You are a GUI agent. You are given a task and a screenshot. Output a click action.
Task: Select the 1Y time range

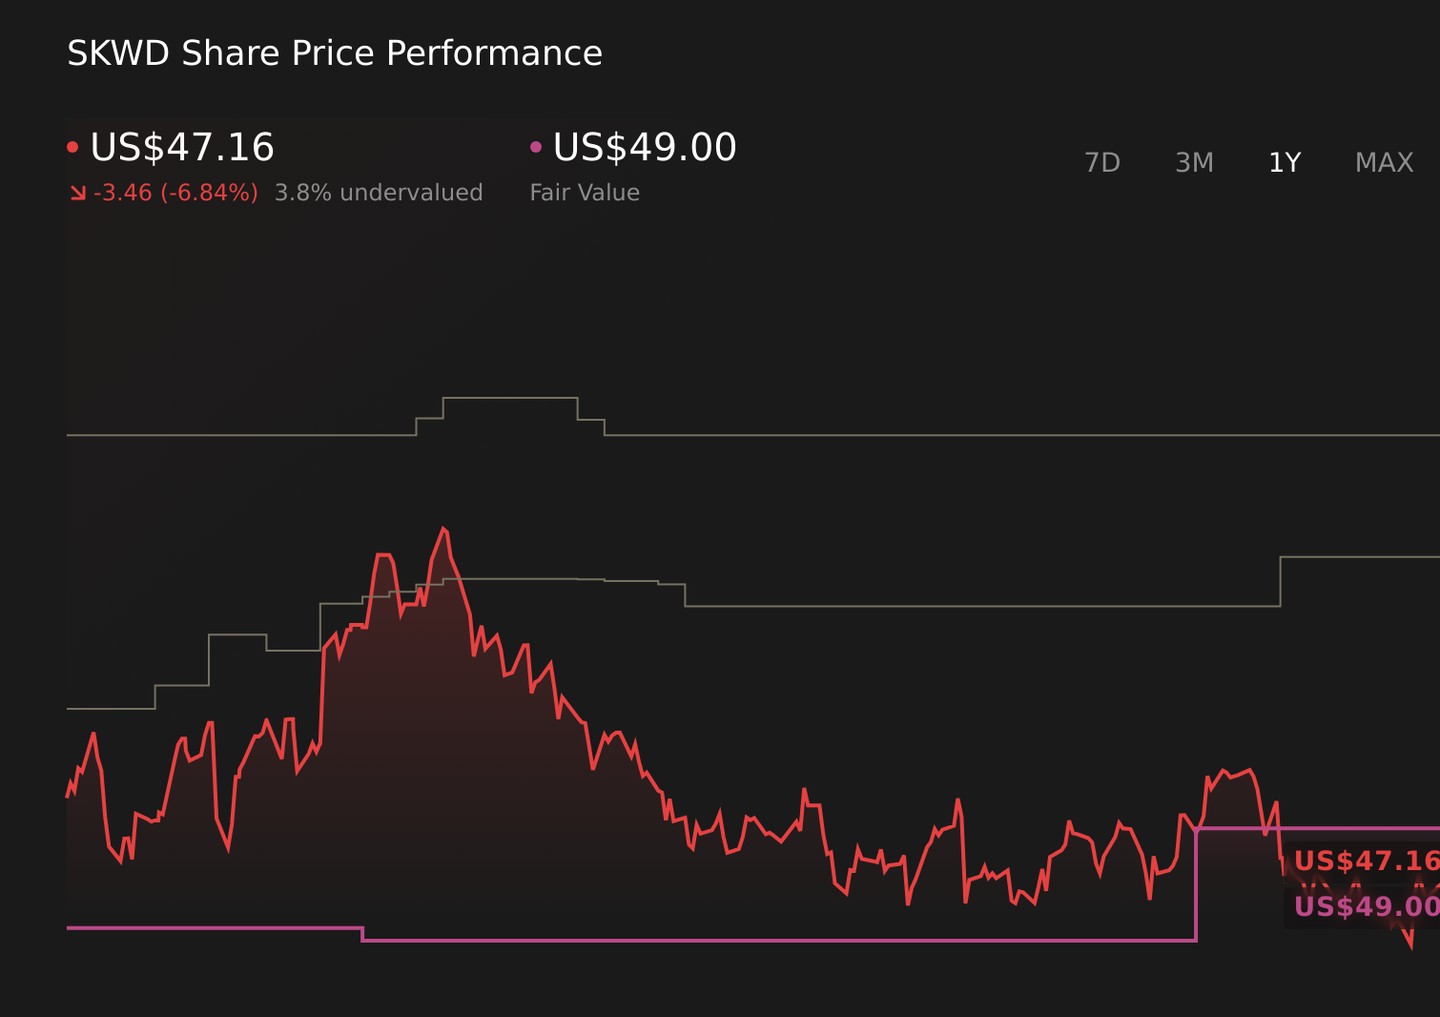[x=1284, y=162]
